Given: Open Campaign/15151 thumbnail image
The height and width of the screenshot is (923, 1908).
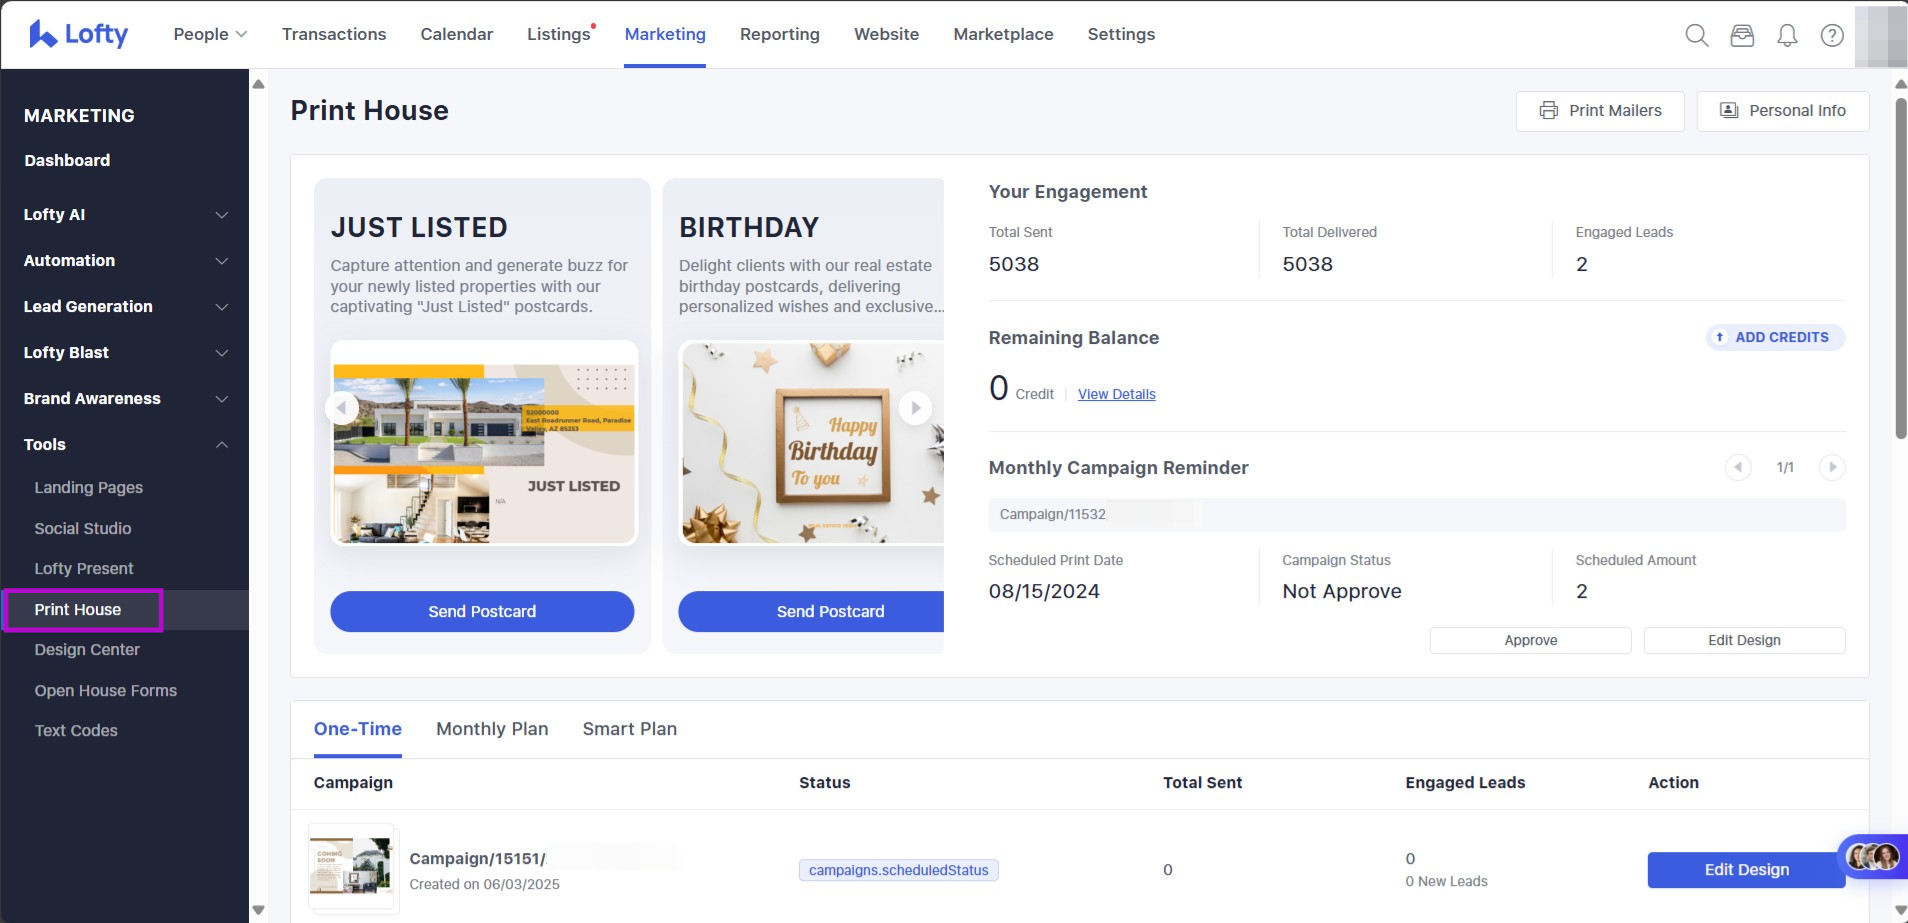Looking at the screenshot, I should pyautogui.click(x=352, y=866).
